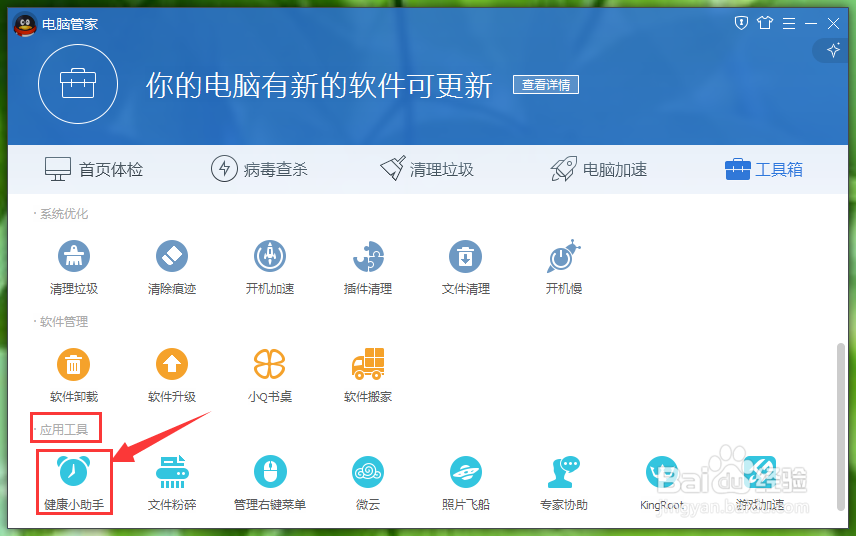Open the 软件升级 up-arrow icon
This screenshot has width=856, height=536.
172,364
